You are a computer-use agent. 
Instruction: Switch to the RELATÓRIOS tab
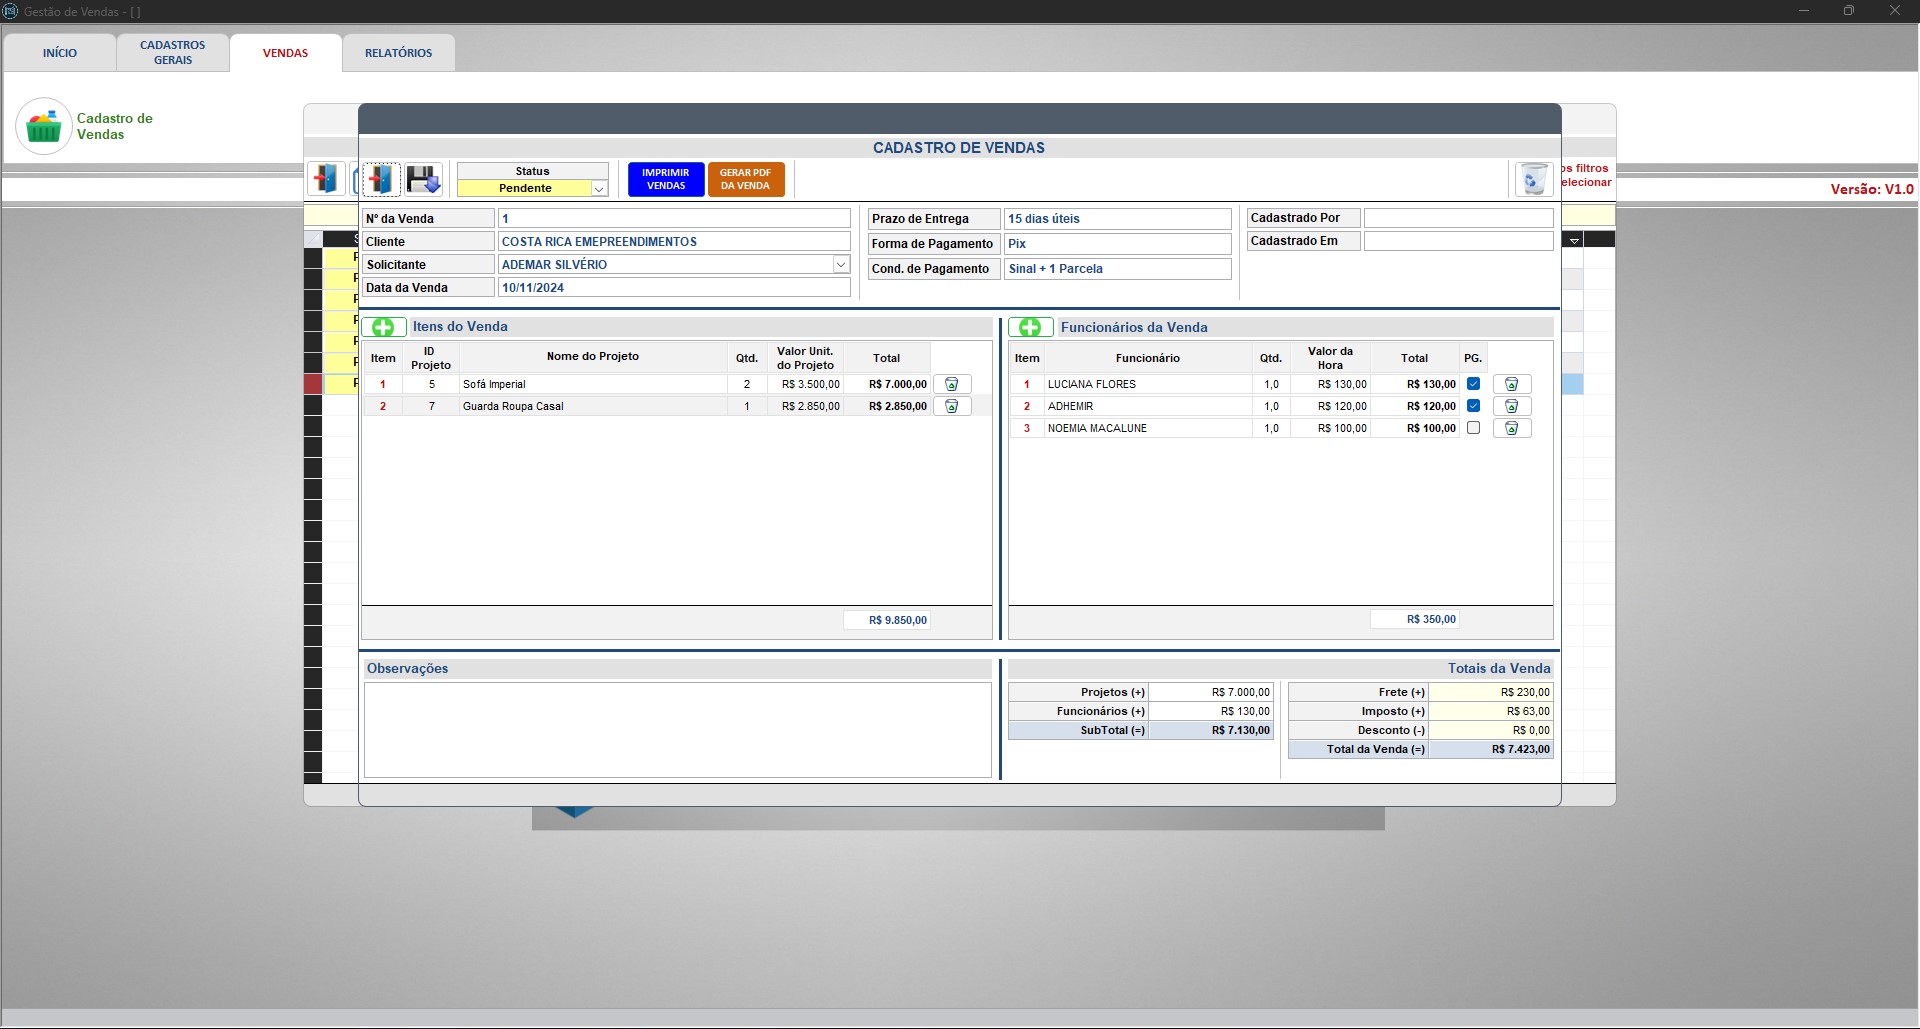click(399, 53)
